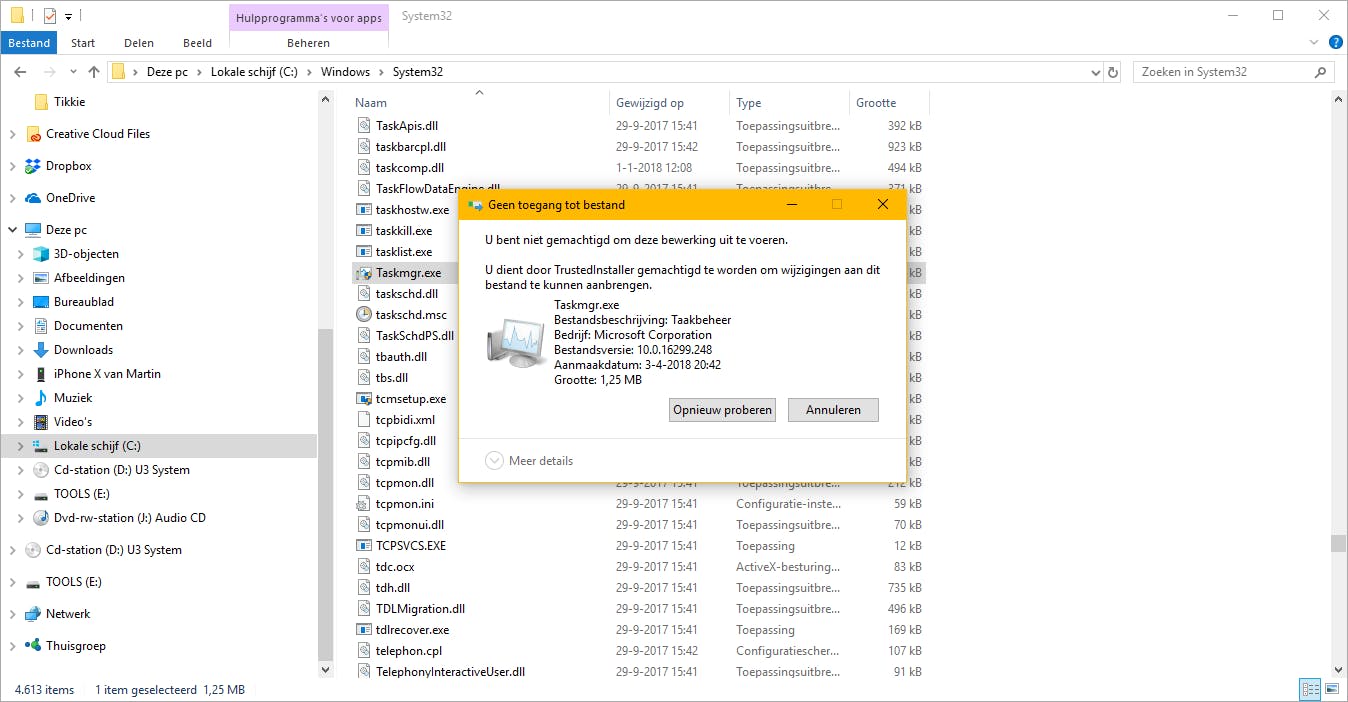Viewport: 1348px width, 702px height.
Task: Refresh the System32 folder view
Action: pos(1115,72)
